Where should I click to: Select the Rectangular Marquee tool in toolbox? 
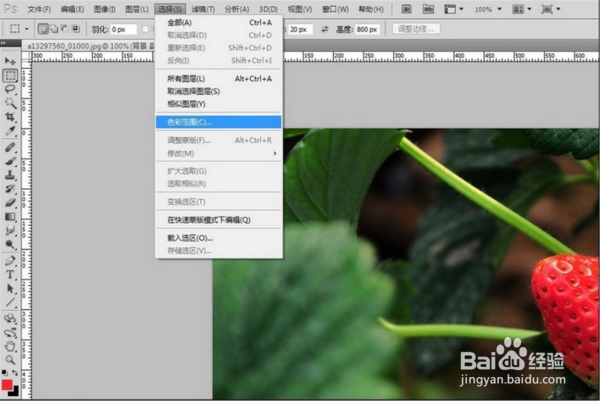point(10,75)
